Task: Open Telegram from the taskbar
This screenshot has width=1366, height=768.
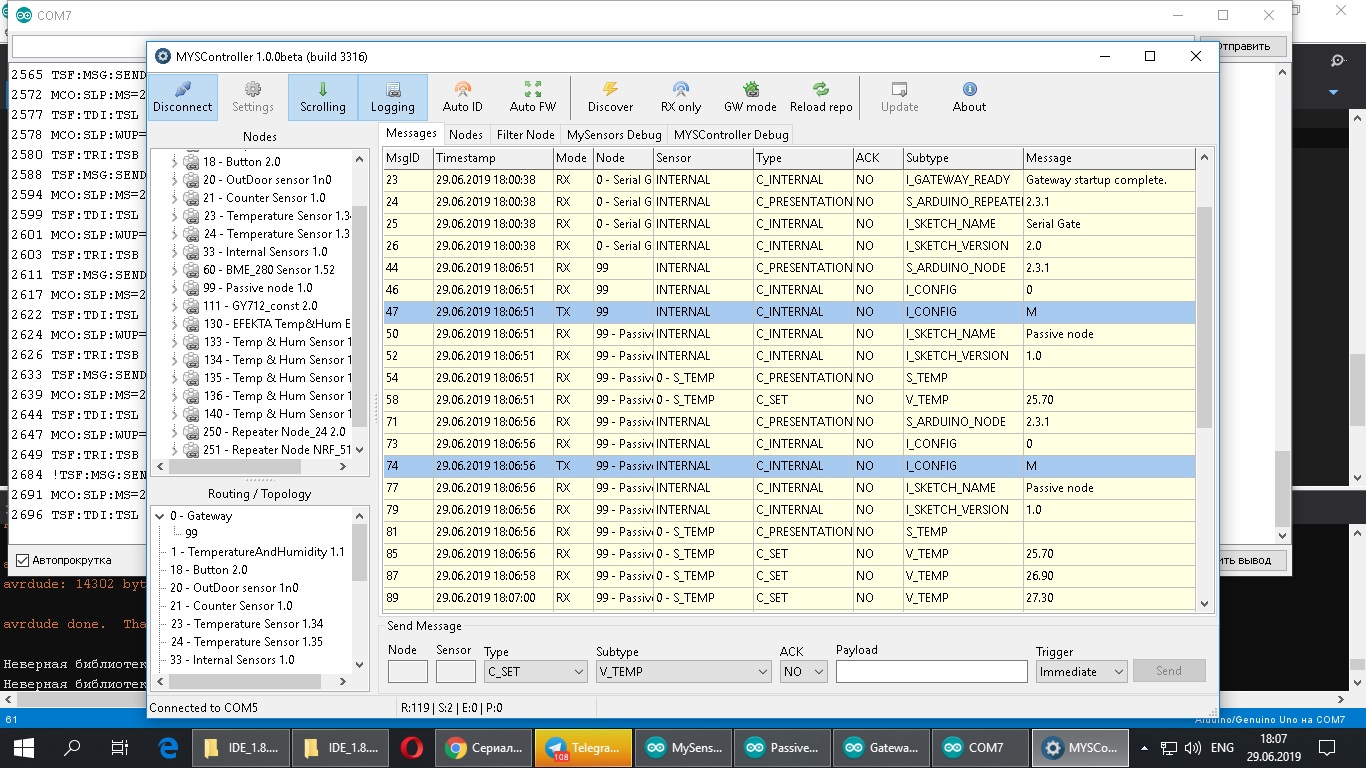Action: 584,747
